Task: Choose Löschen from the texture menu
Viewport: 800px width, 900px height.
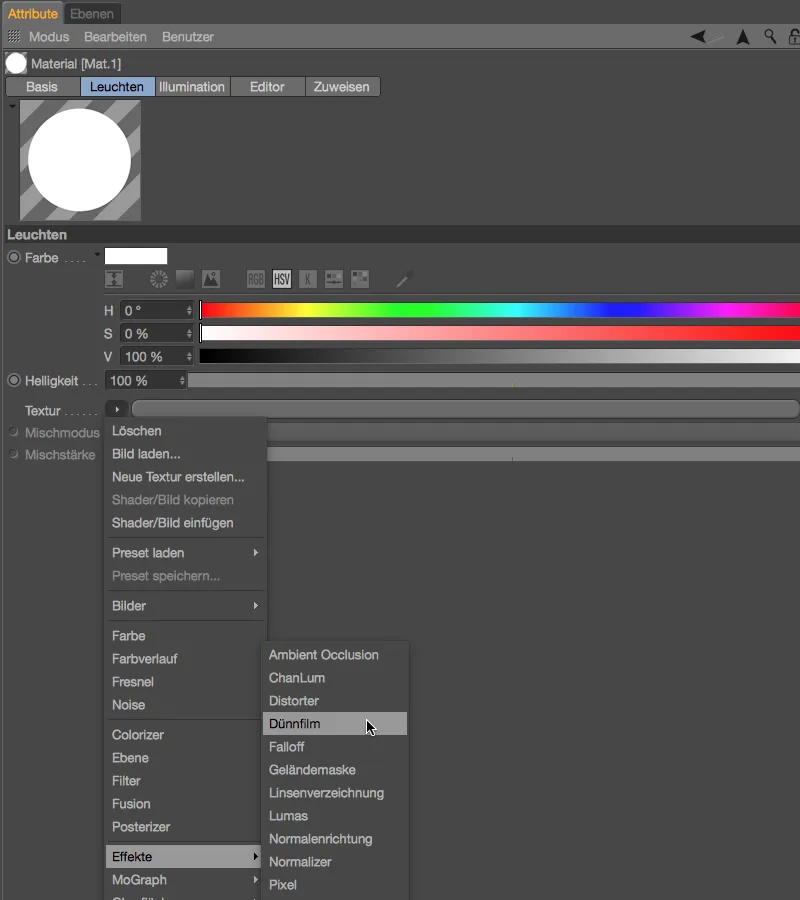Action: click(185, 431)
